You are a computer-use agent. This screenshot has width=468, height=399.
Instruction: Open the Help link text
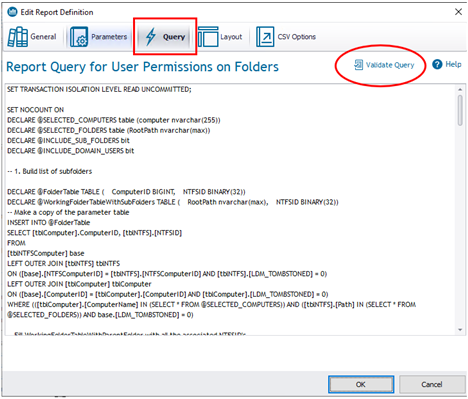click(453, 64)
